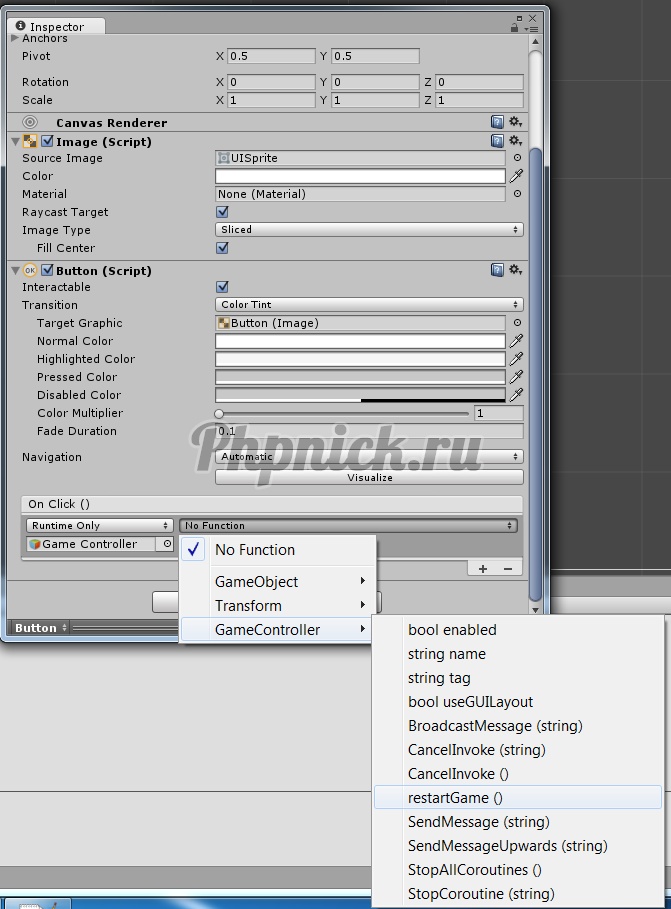Switch to Inspector tab
671x909 pixels.
tap(56, 27)
